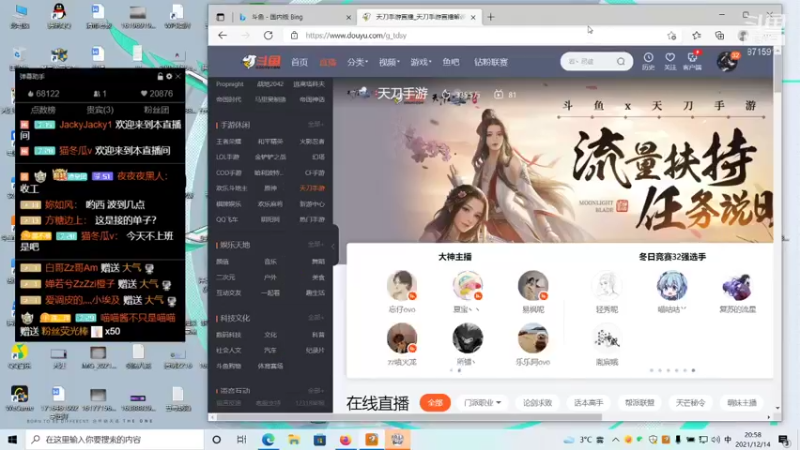Image resolution: width=800 pixels, height=450 pixels.
Task: Open streamer 乐乐呵ovo avatar
Action: [533, 338]
